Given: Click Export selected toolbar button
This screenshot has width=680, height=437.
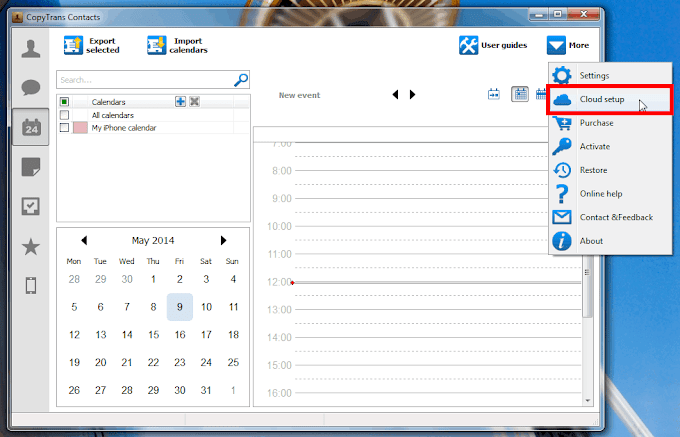Looking at the screenshot, I should click(x=92, y=46).
